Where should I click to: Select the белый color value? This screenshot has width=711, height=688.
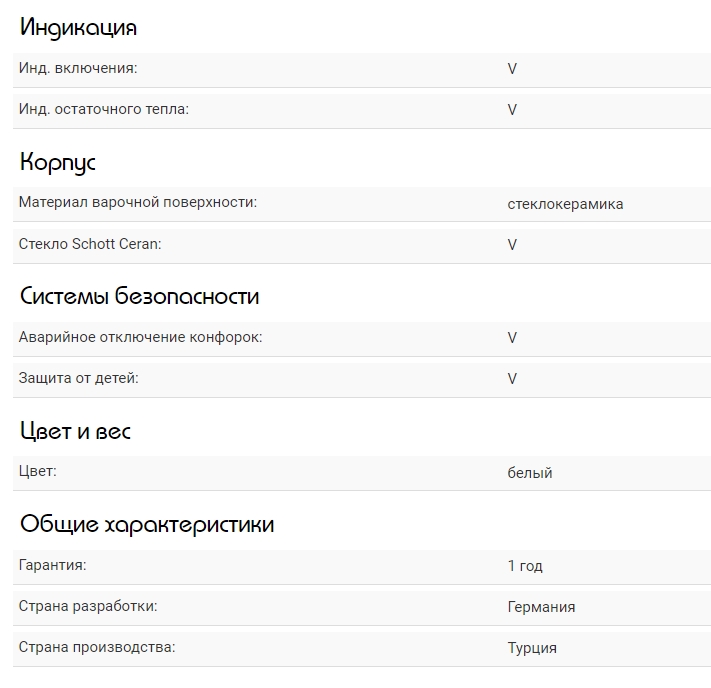tap(530, 473)
